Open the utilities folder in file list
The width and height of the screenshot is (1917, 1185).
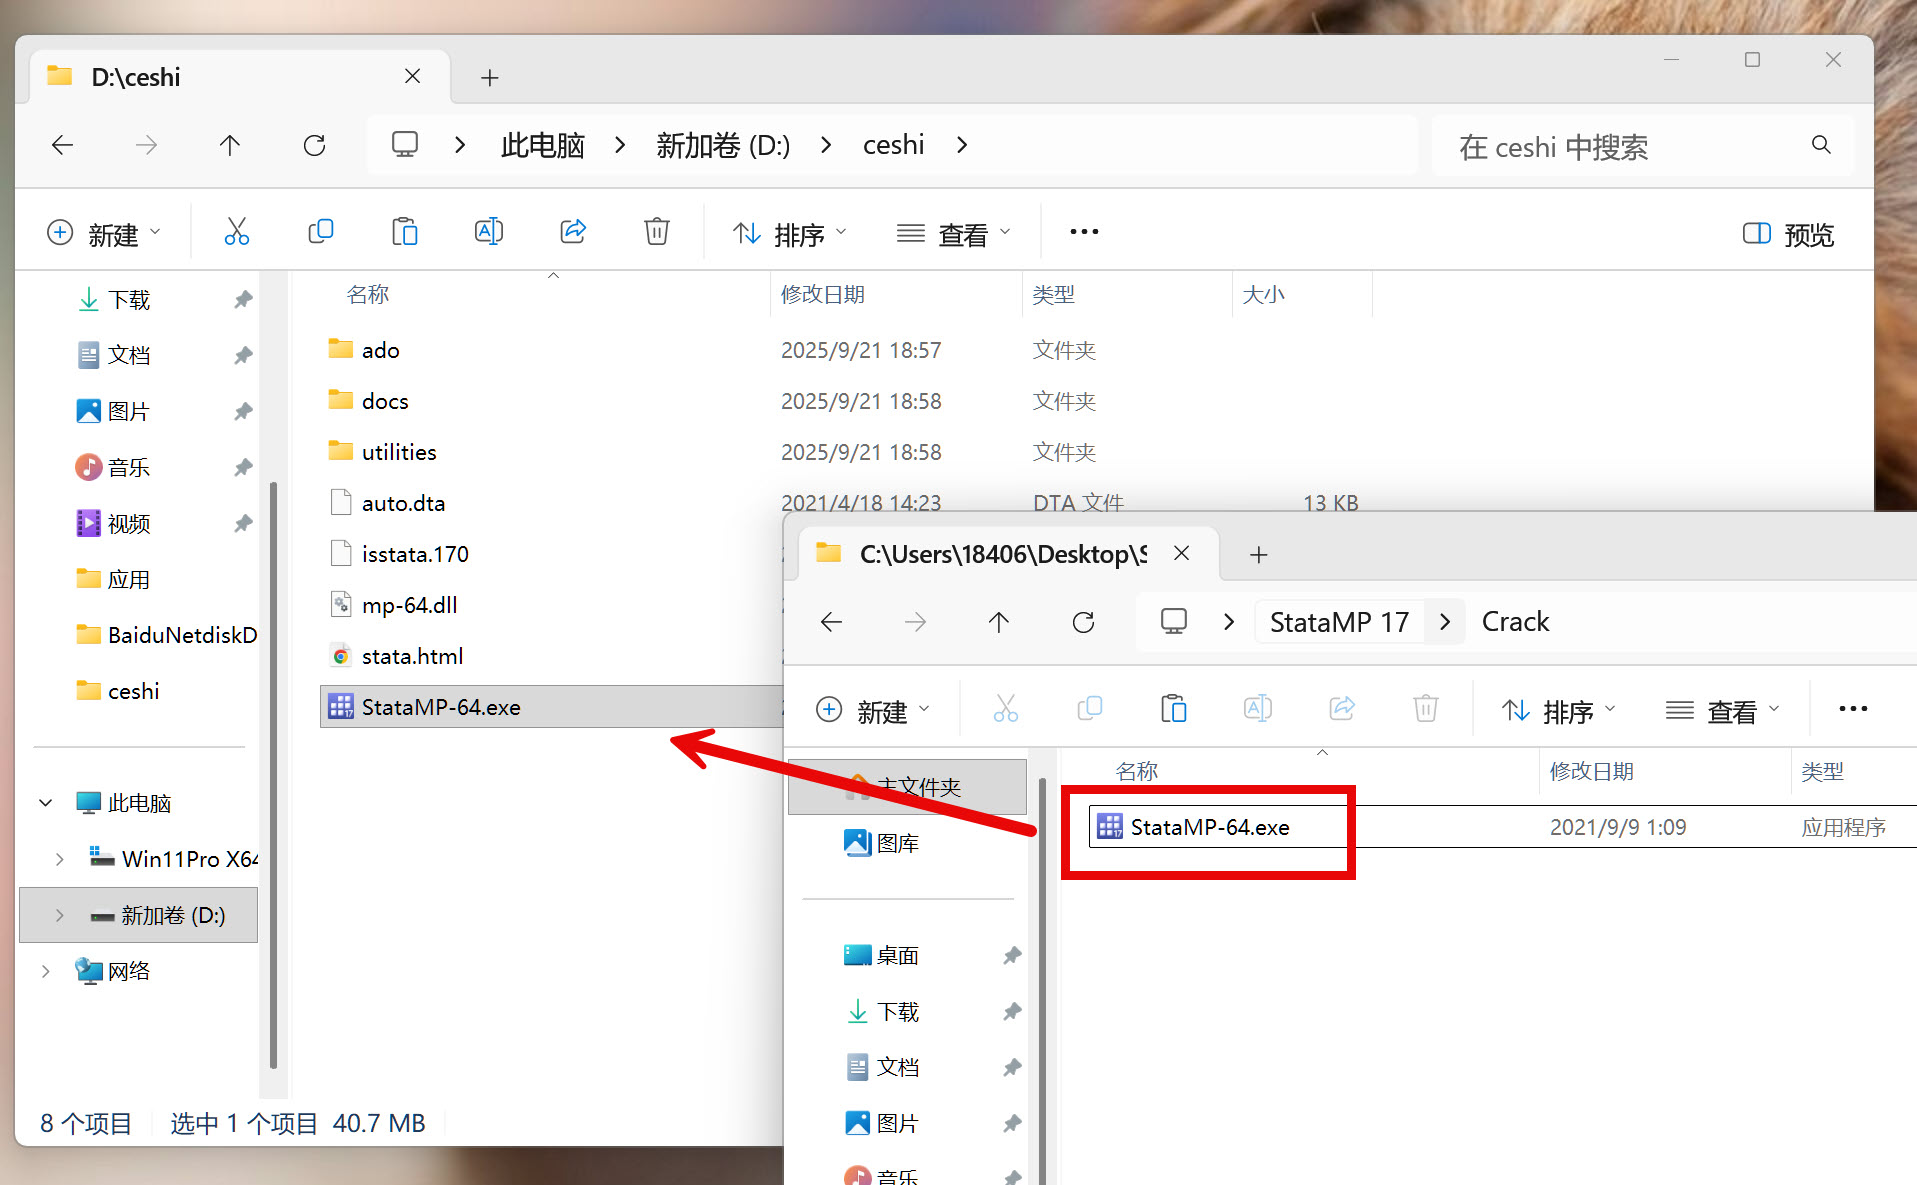click(x=398, y=452)
